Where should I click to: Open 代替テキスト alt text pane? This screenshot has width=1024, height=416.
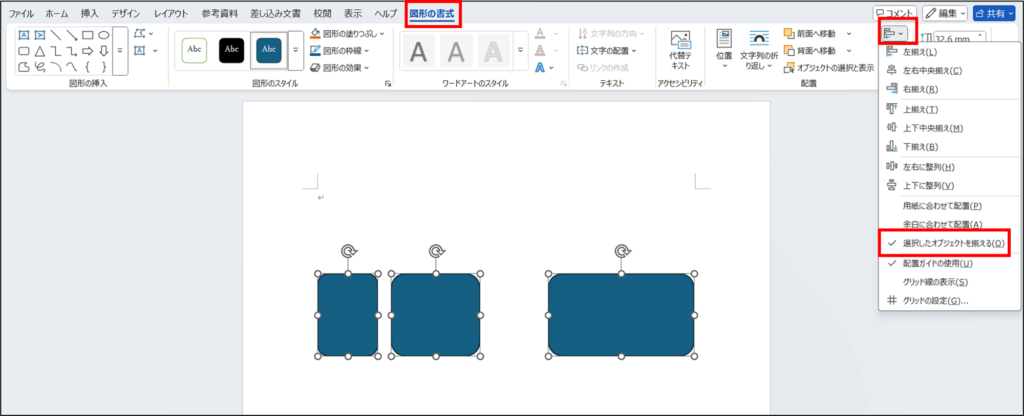click(681, 50)
